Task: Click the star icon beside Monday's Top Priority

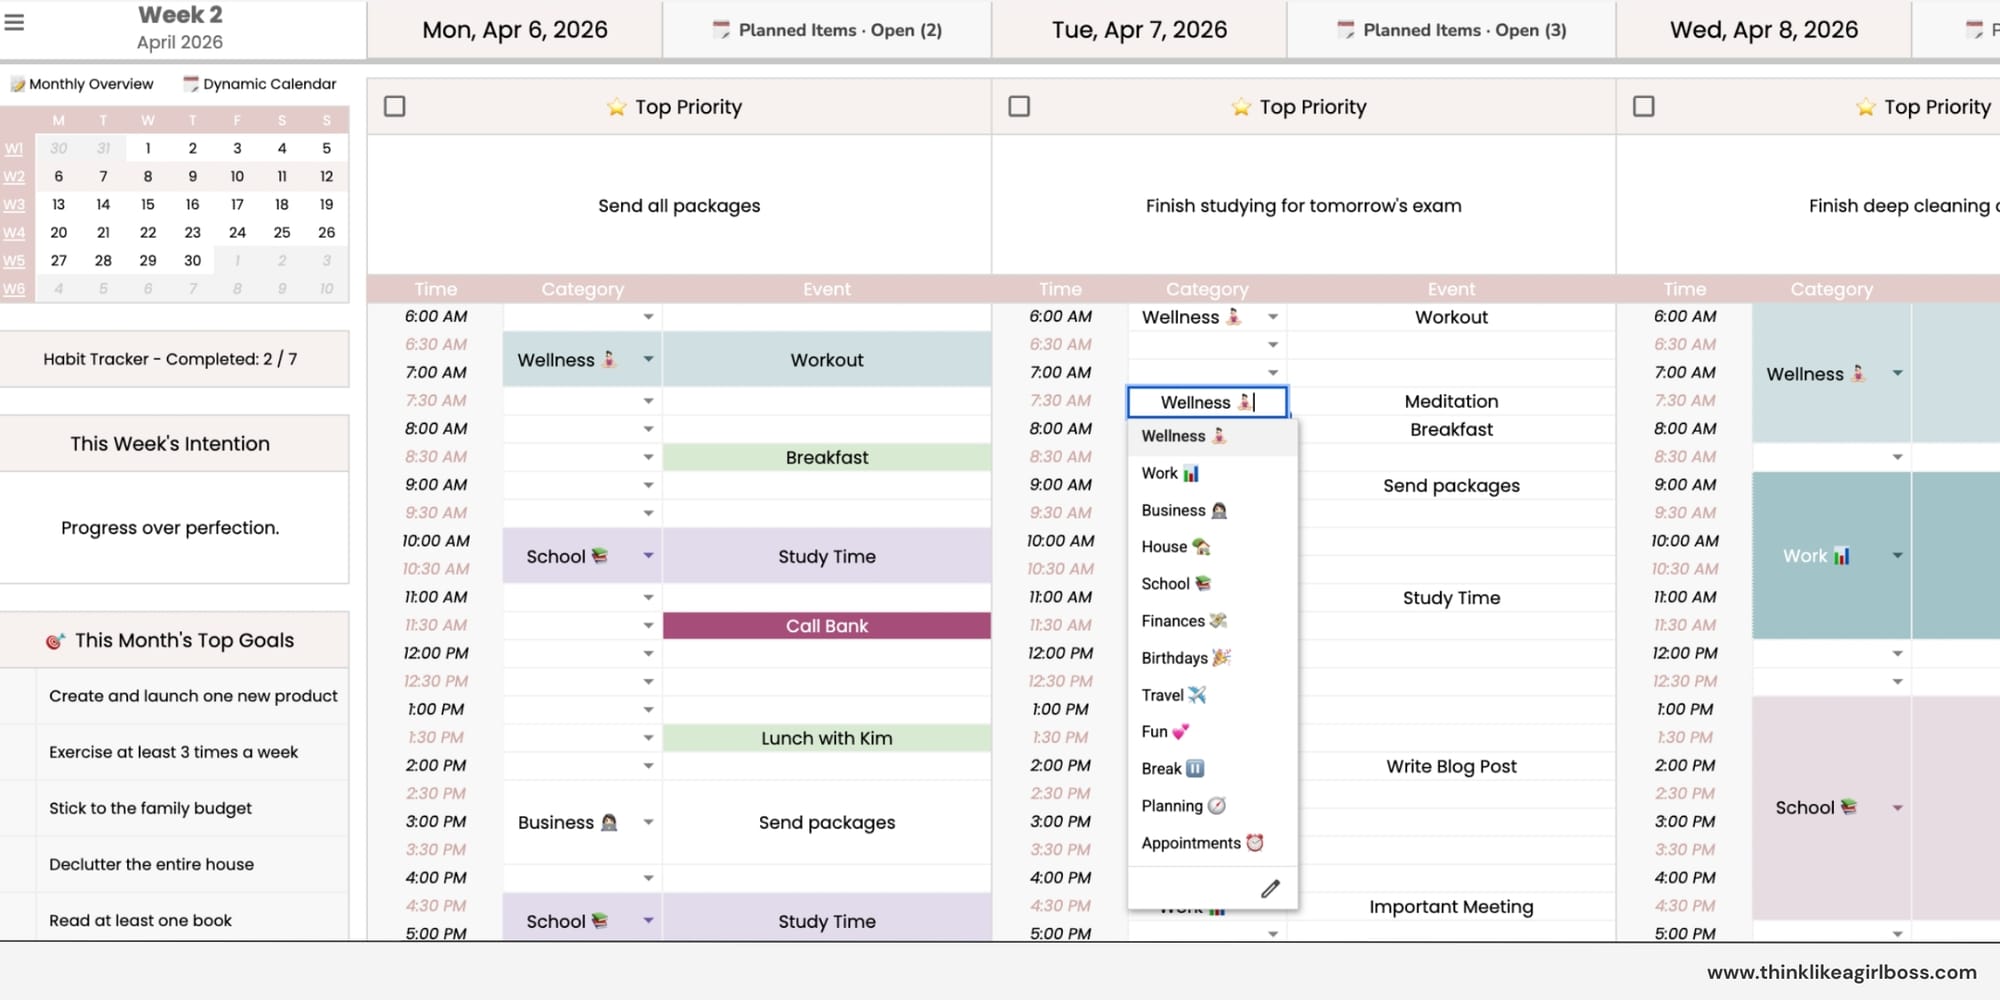Action: [616, 107]
